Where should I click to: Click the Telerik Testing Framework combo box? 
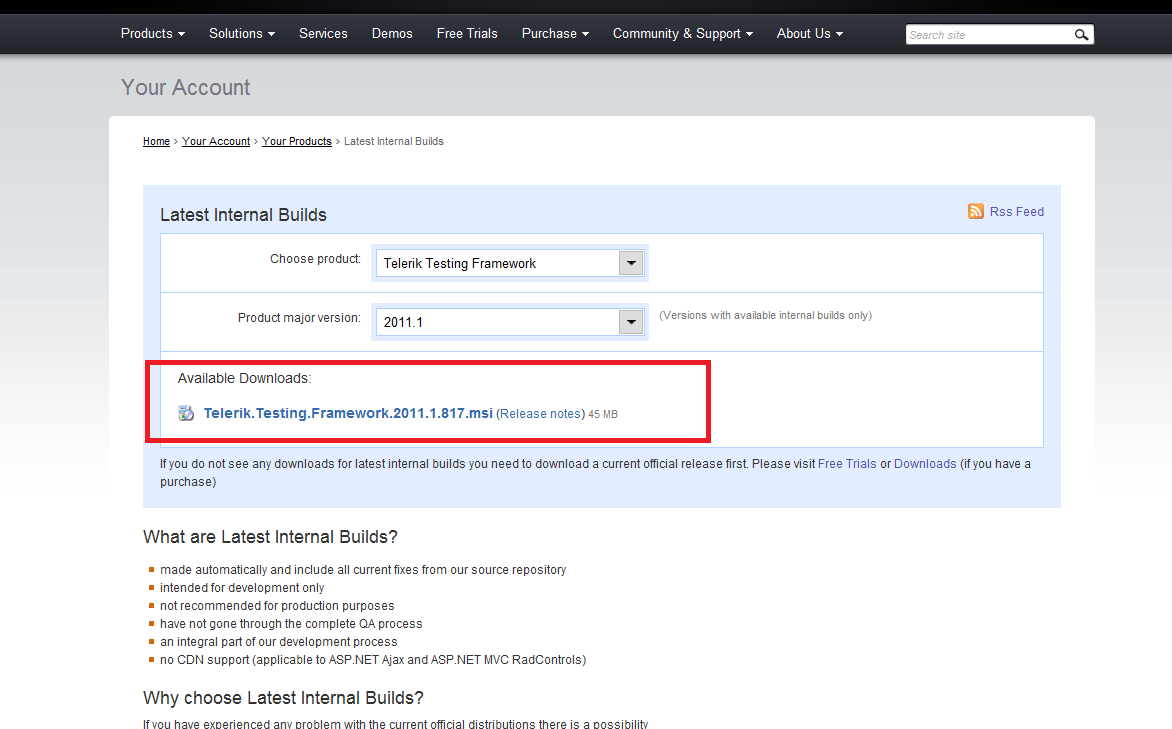[510, 263]
